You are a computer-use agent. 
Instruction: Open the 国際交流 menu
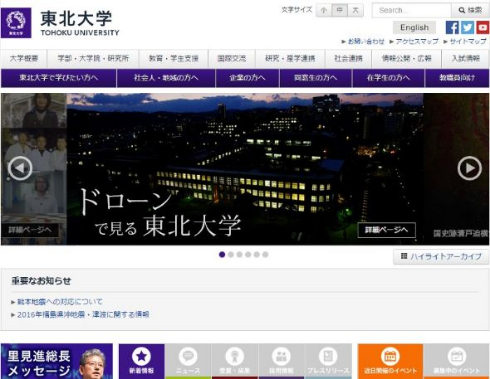click(232, 59)
